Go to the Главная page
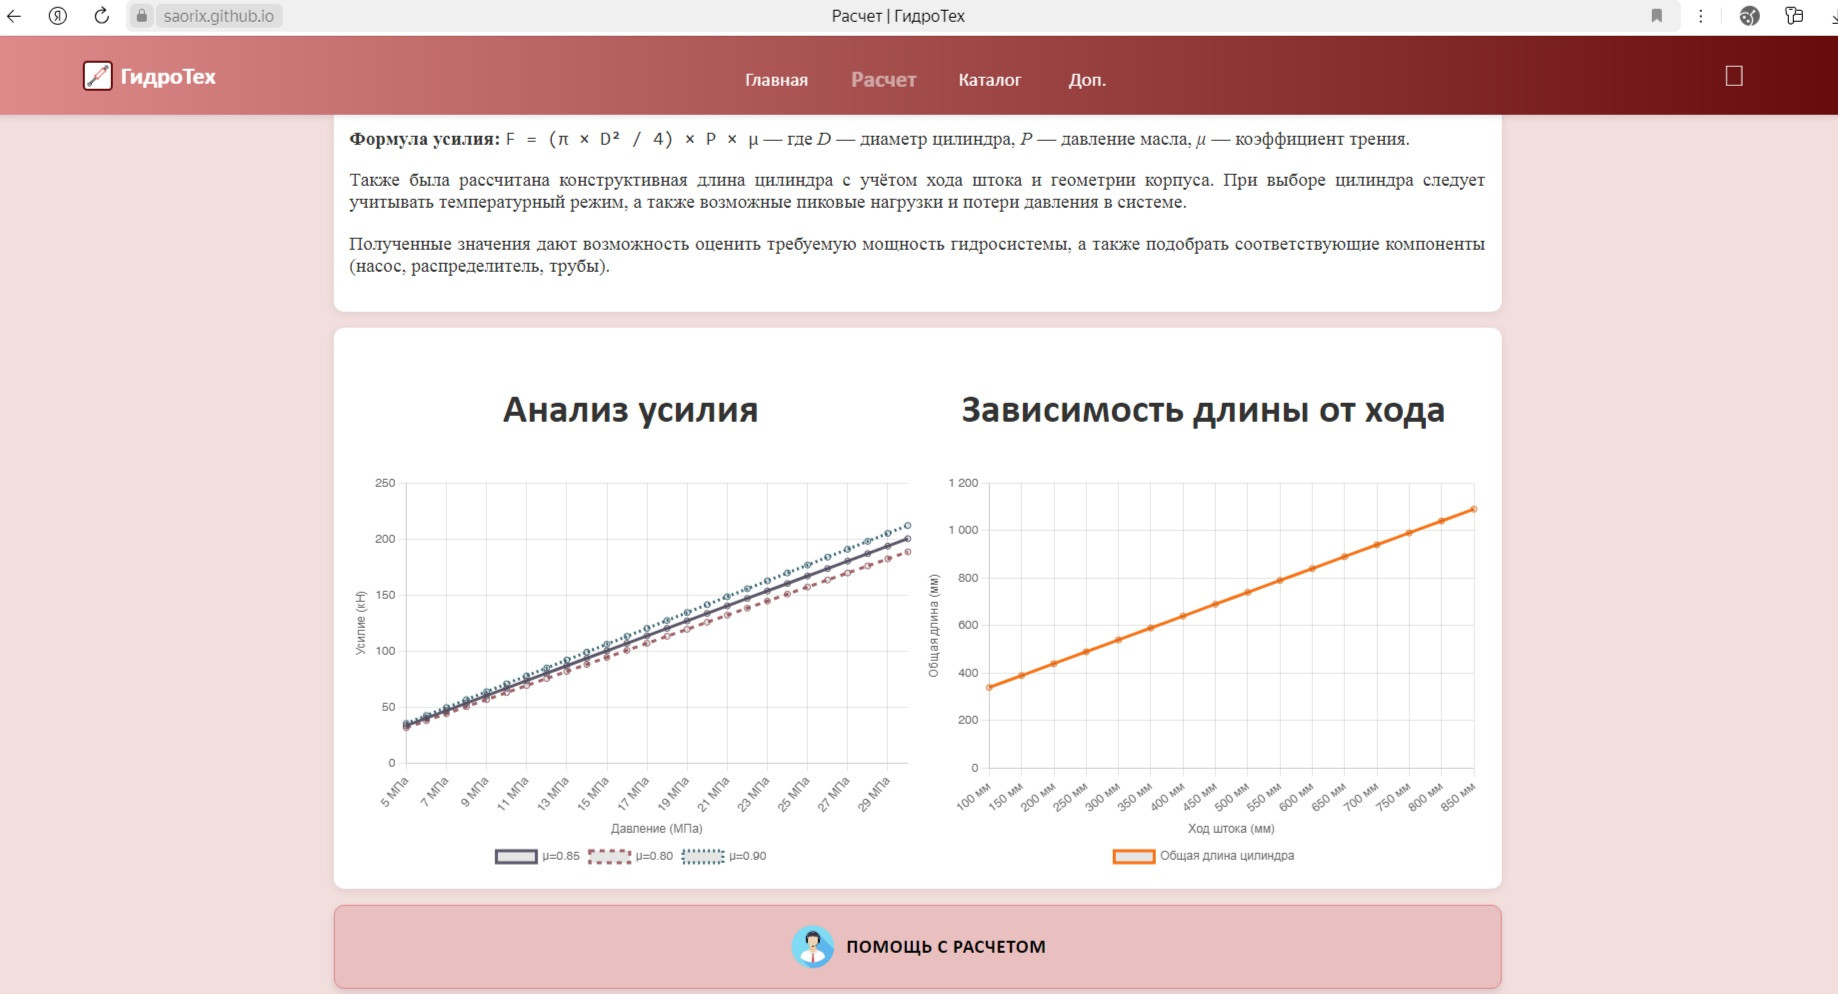1838x994 pixels. 776,80
